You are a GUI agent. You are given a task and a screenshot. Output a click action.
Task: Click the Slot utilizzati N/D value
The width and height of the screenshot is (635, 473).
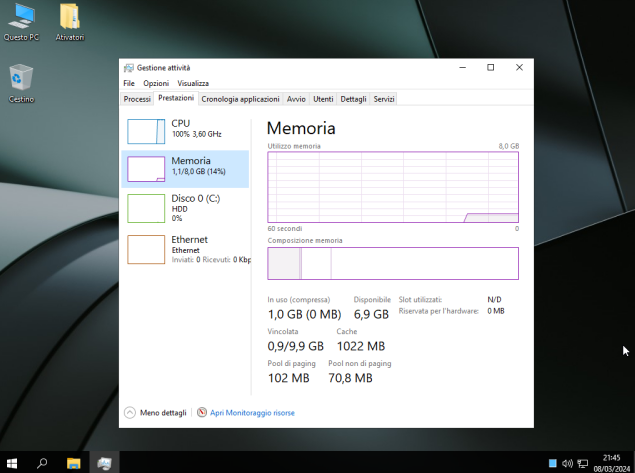pos(494,300)
